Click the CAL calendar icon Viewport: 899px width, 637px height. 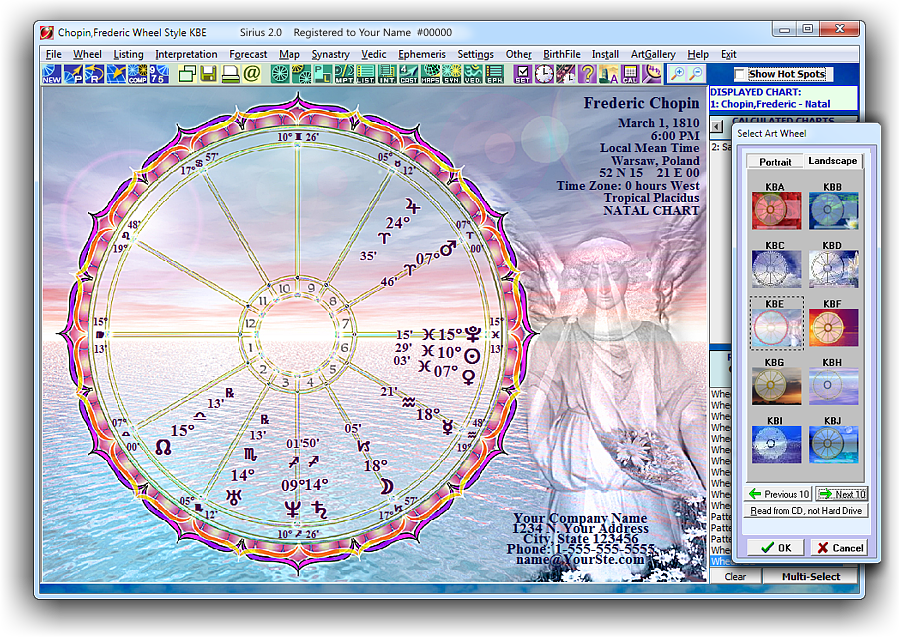tap(630, 74)
